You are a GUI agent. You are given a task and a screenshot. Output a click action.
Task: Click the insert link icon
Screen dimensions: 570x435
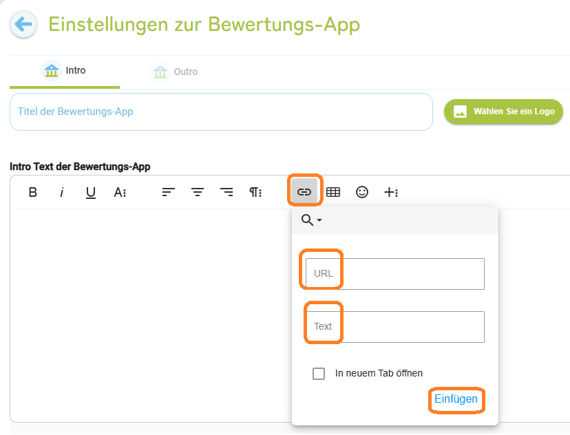pyautogui.click(x=304, y=192)
